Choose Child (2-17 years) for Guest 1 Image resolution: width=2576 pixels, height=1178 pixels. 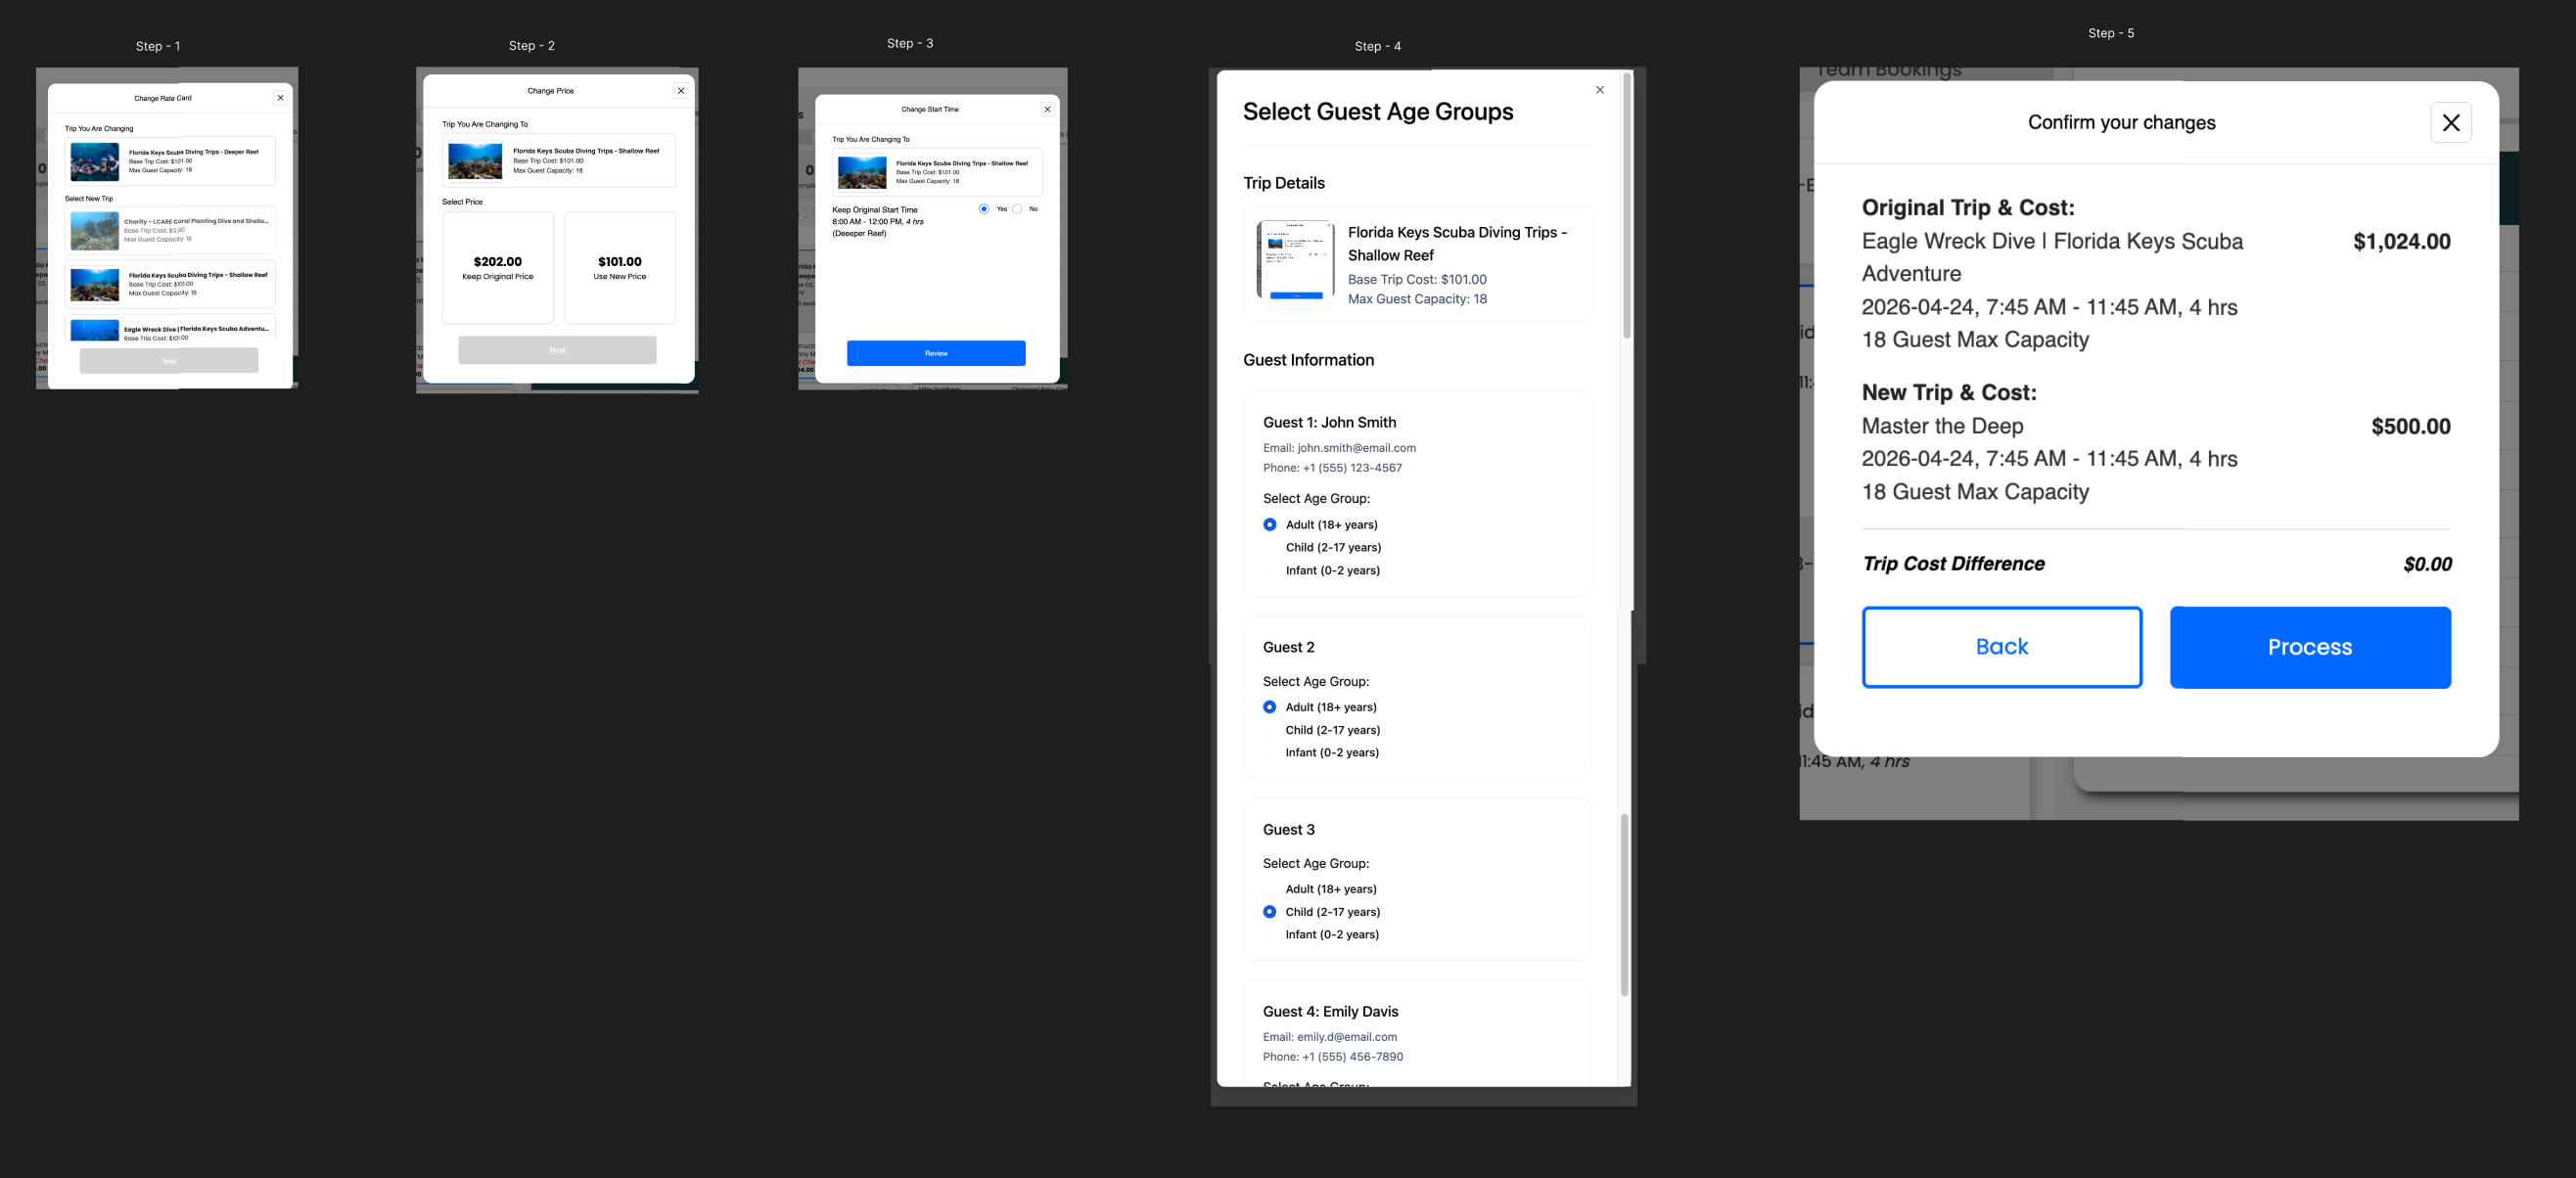coord(1270,548)
